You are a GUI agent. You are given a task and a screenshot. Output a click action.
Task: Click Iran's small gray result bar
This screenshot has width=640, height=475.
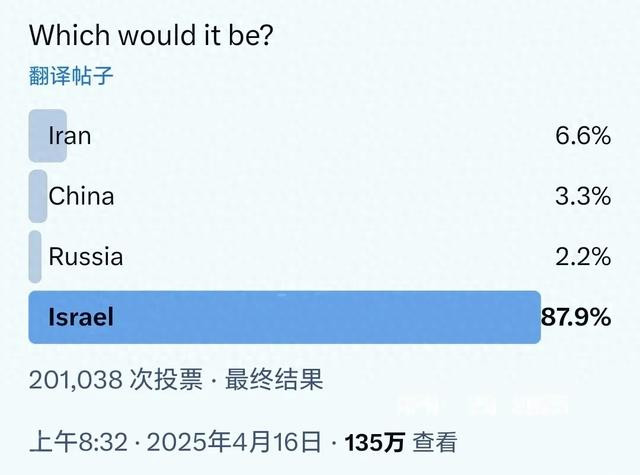tap(48, 136)
